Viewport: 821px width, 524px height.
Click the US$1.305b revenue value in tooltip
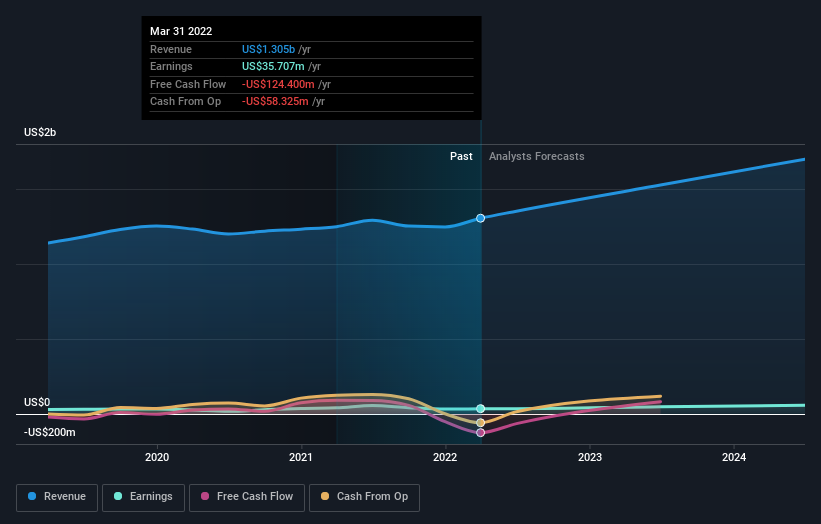point(269,49)
